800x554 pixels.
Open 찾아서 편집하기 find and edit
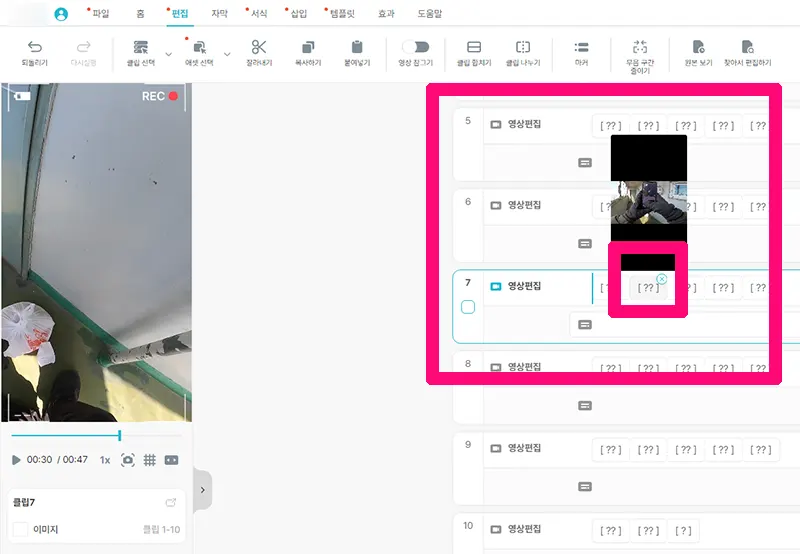tap(747, 53)
